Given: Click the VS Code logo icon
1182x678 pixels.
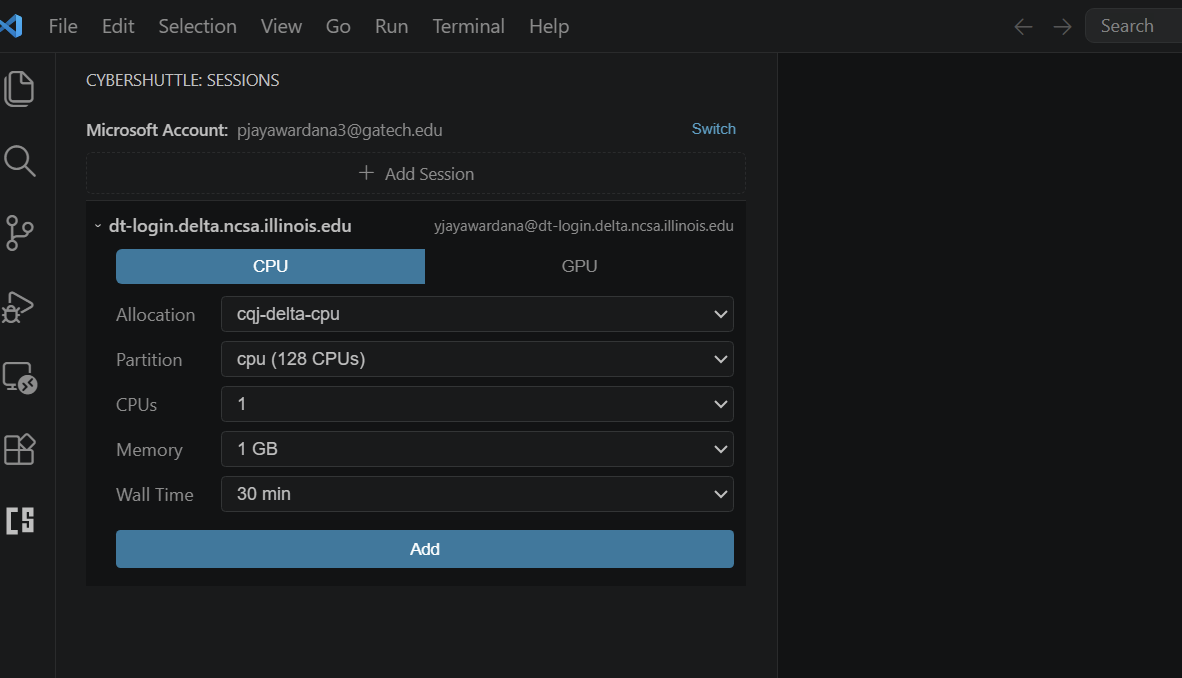Looking at the screenshot, I should click(11, 26).
